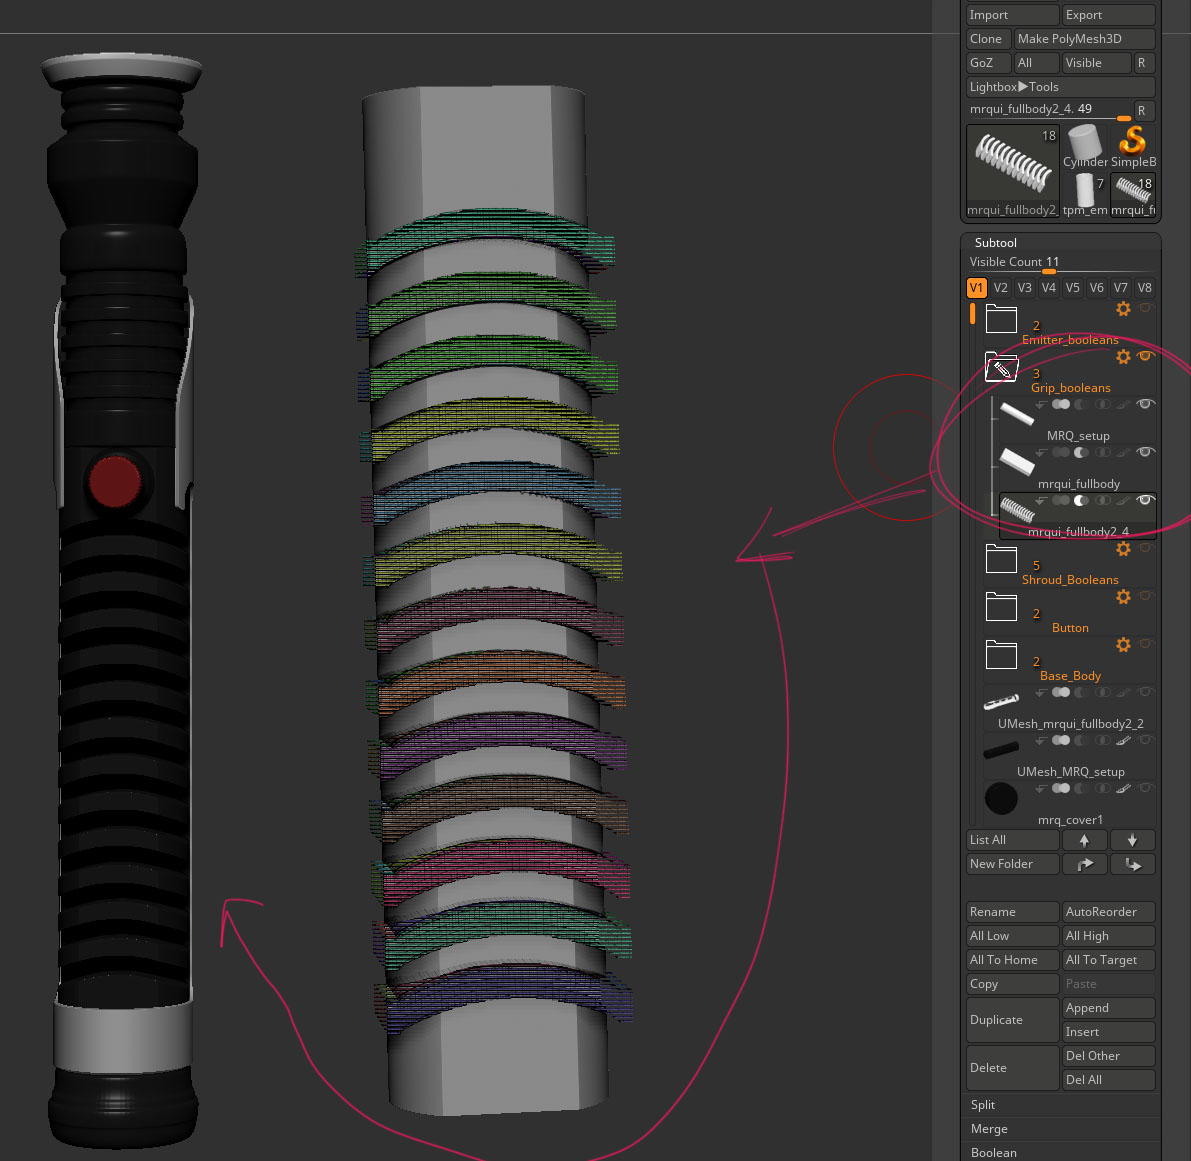This screenshot has height=1161, width=1191.
Task: Switch to visibility set V5
Action: tap(1073, 288)
